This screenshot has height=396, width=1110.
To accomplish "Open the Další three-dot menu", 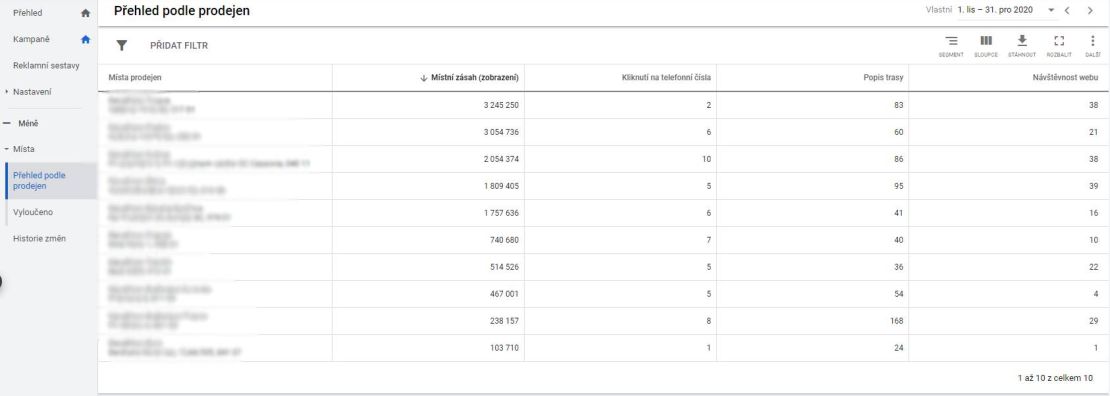I will point(1092,41).
